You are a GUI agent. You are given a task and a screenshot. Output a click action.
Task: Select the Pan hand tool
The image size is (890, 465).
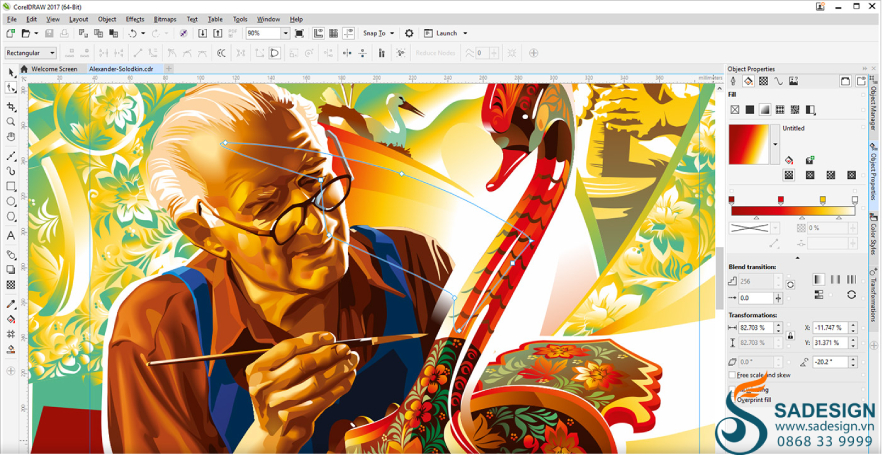11,137
